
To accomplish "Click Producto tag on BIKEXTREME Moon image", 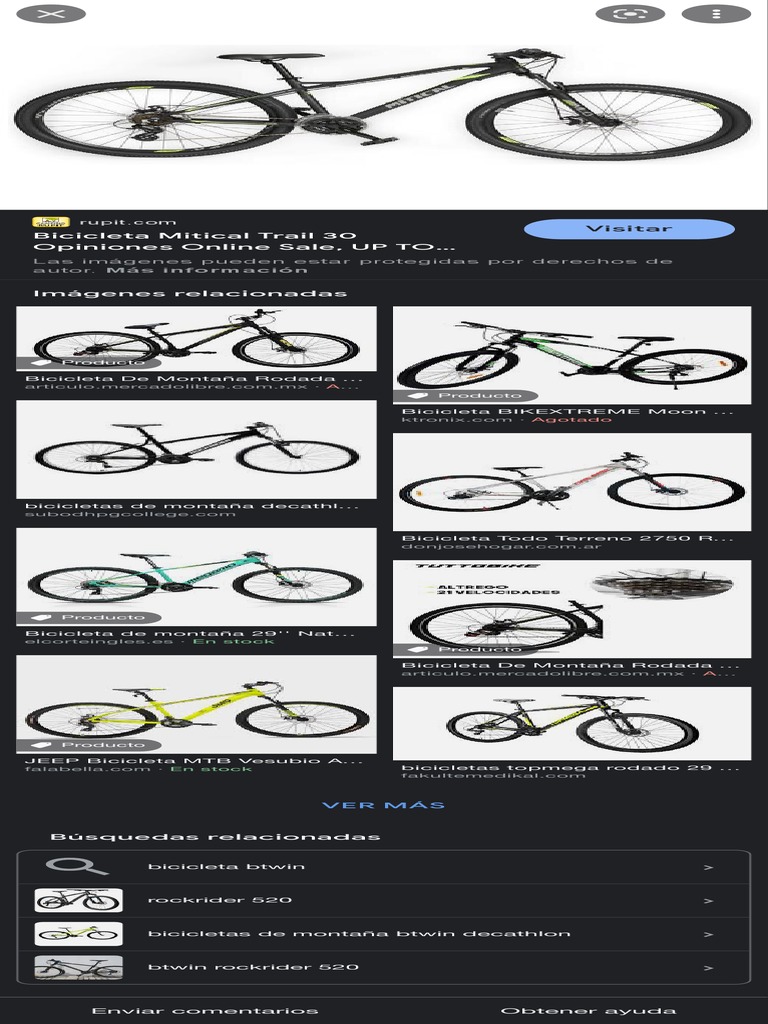I will click(x=466, y=395).
